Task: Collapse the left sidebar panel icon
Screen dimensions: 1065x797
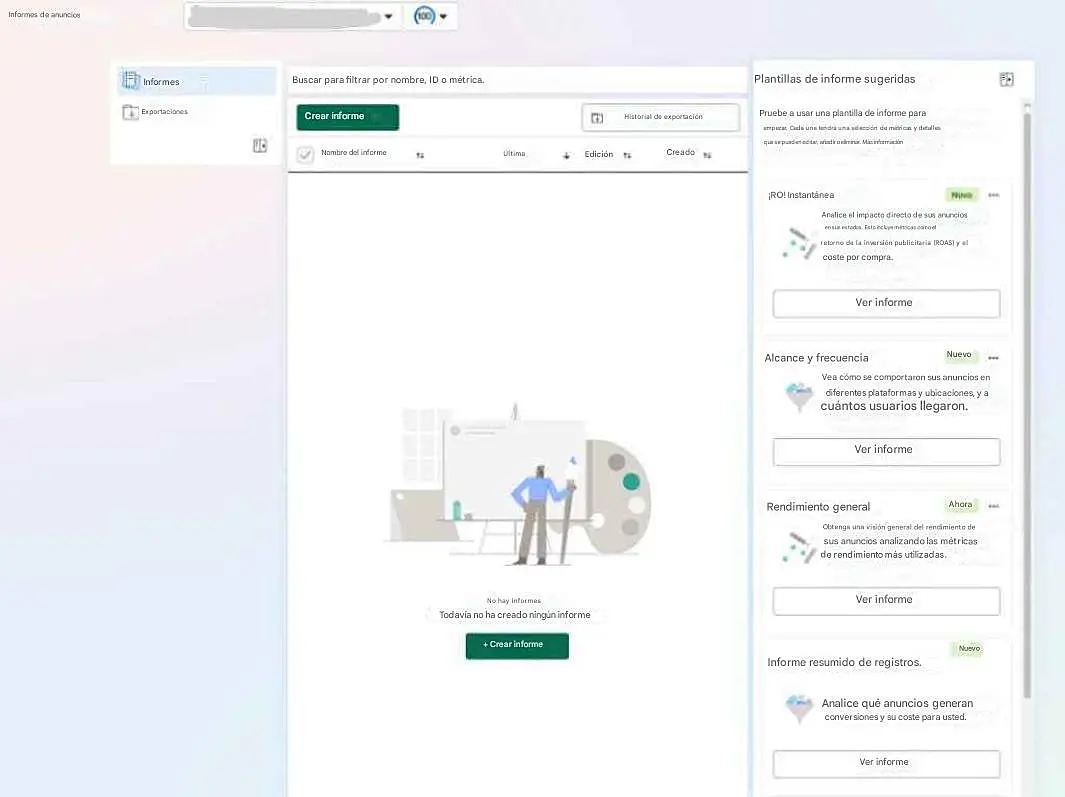Action: point(260,146)
